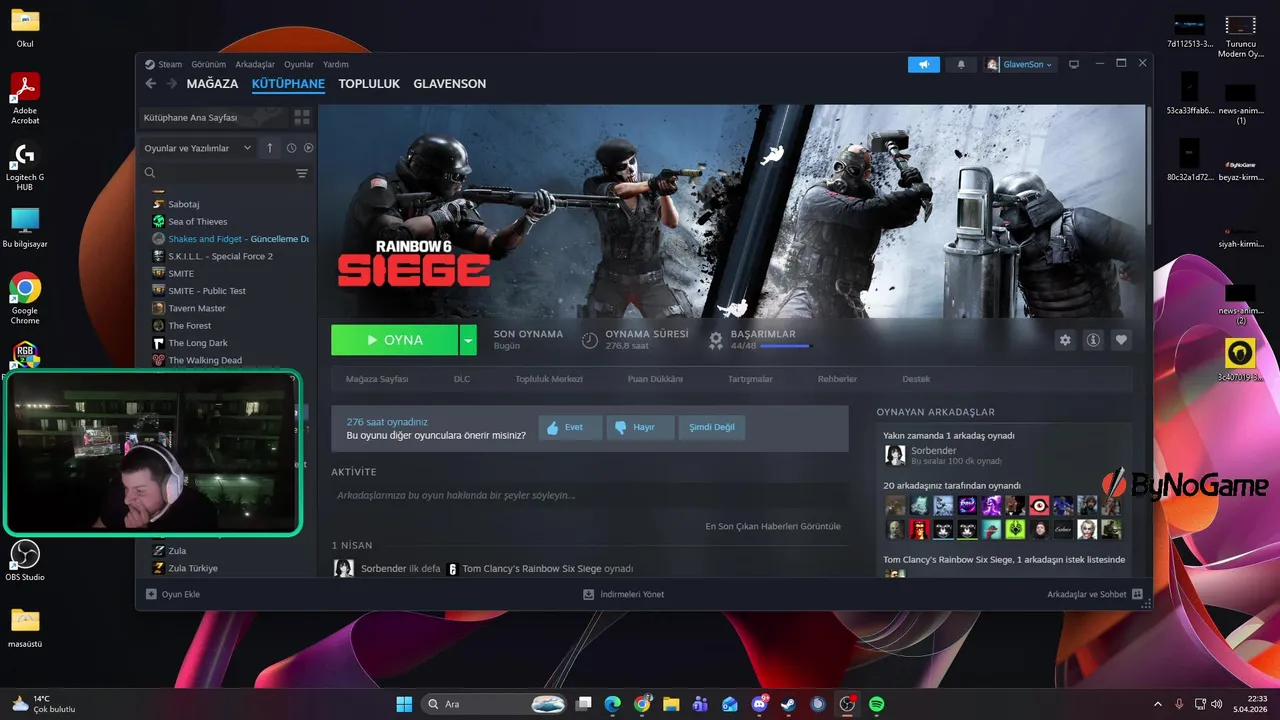Open Logitech G HUB desktop icon
Viewport: 1280px width, 720px height.
(x=25, y=167)
